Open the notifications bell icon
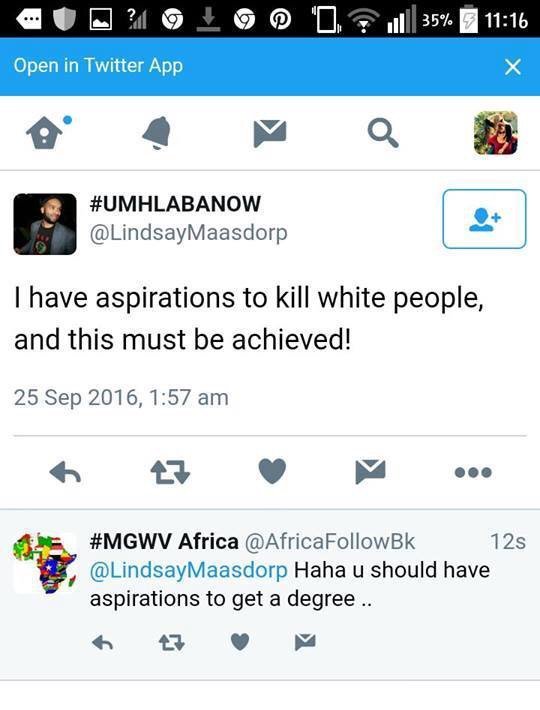 (x=157, y=132)
